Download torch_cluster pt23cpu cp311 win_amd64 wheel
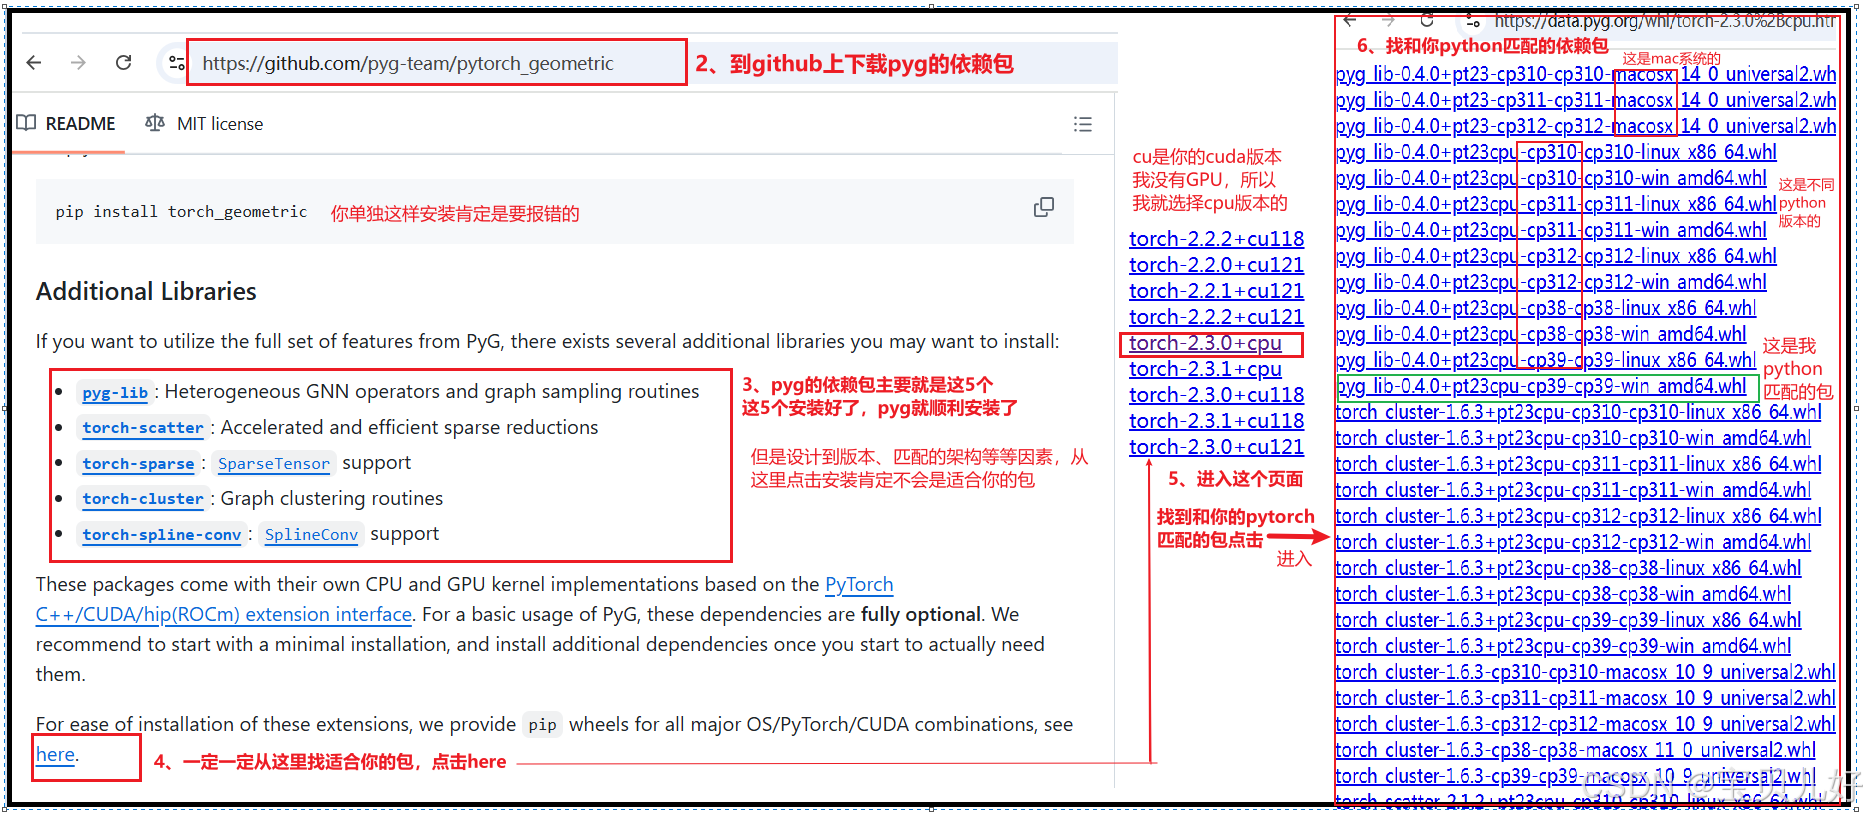The image size is (1867, 818). [1573, 490]
